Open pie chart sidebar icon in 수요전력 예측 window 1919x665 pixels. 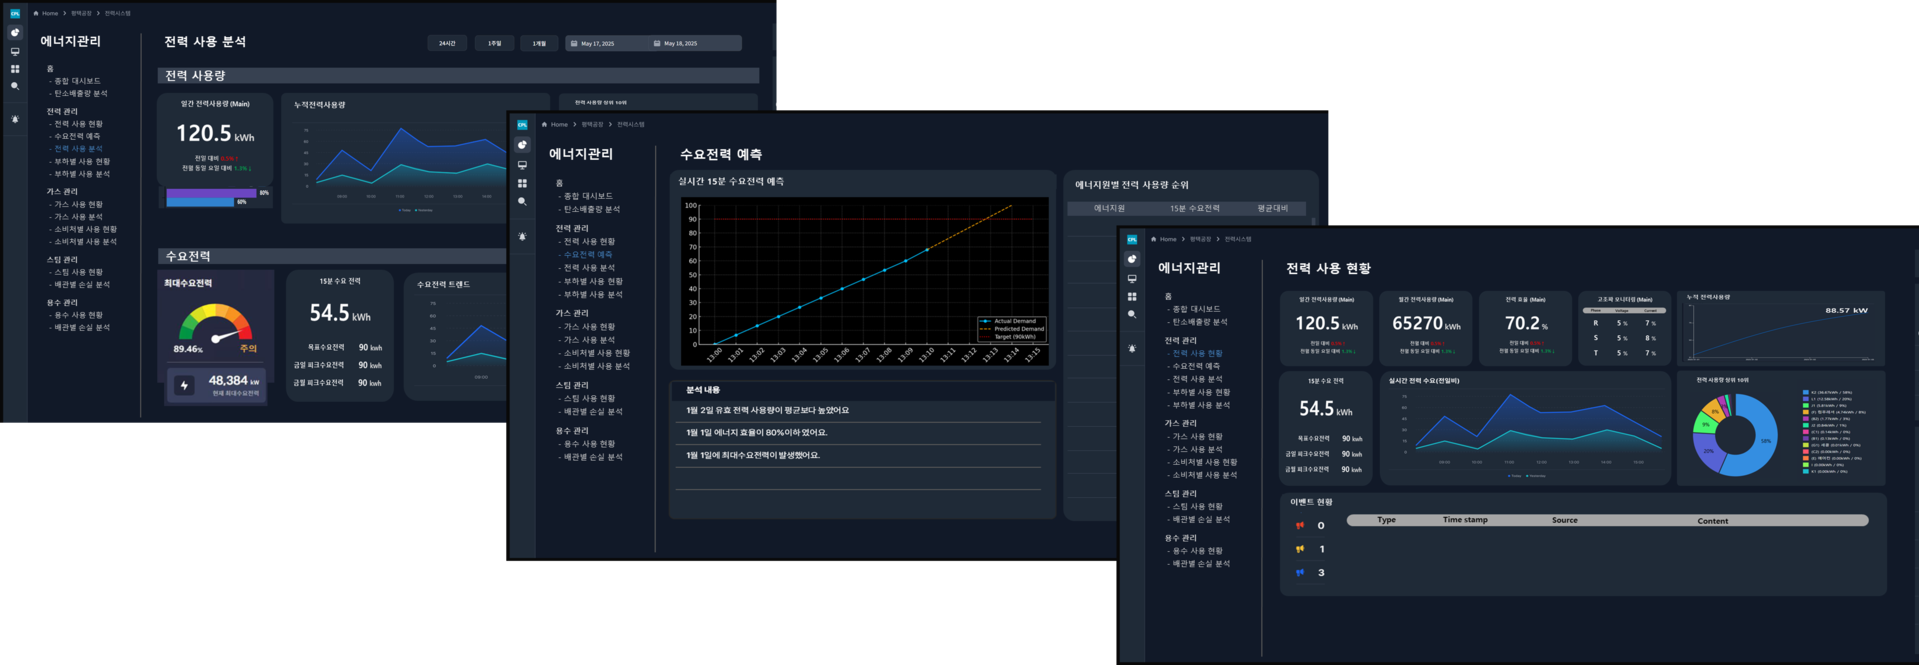(x=522, y=145)
